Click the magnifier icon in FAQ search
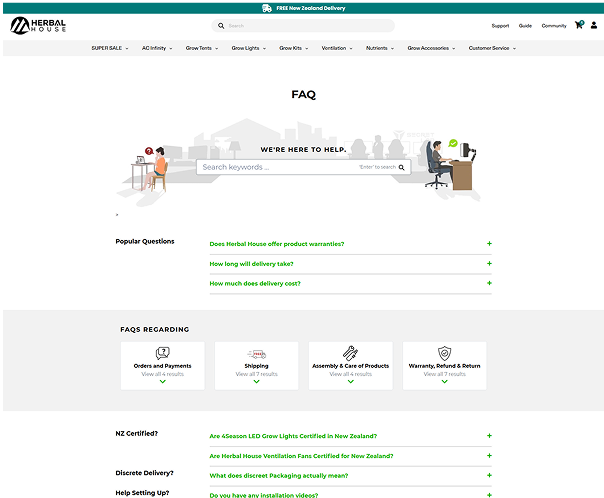 403,167
